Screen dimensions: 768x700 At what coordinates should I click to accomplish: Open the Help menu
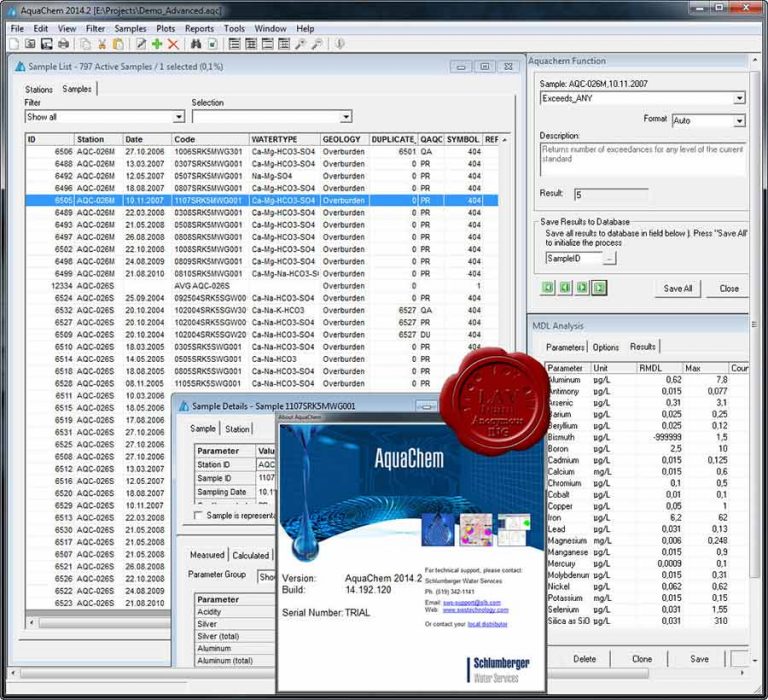tap(305, 28)
